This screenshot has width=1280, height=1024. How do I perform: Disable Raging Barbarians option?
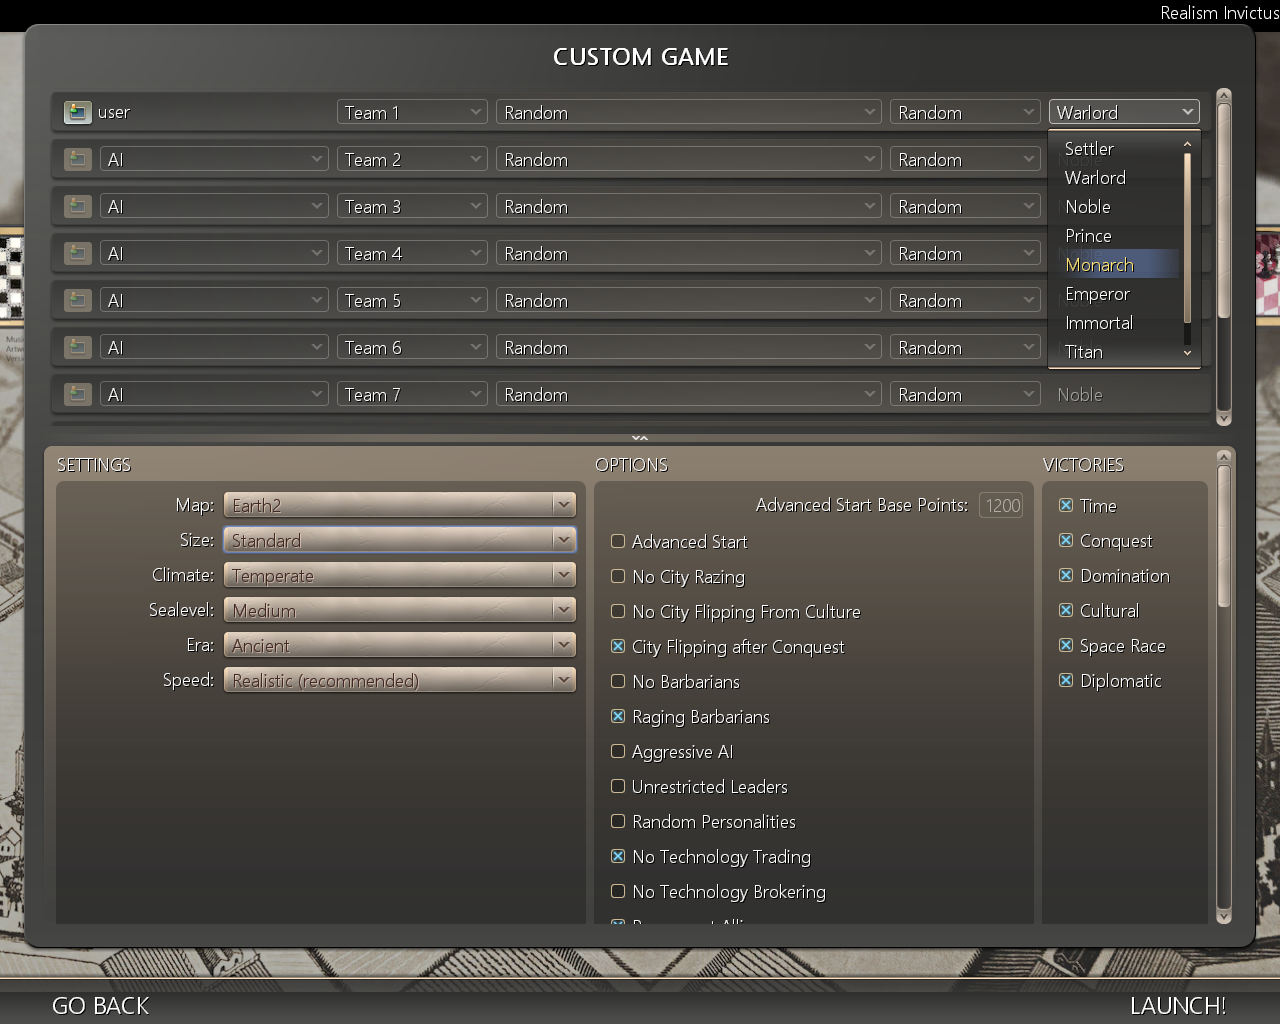point(618,717)
